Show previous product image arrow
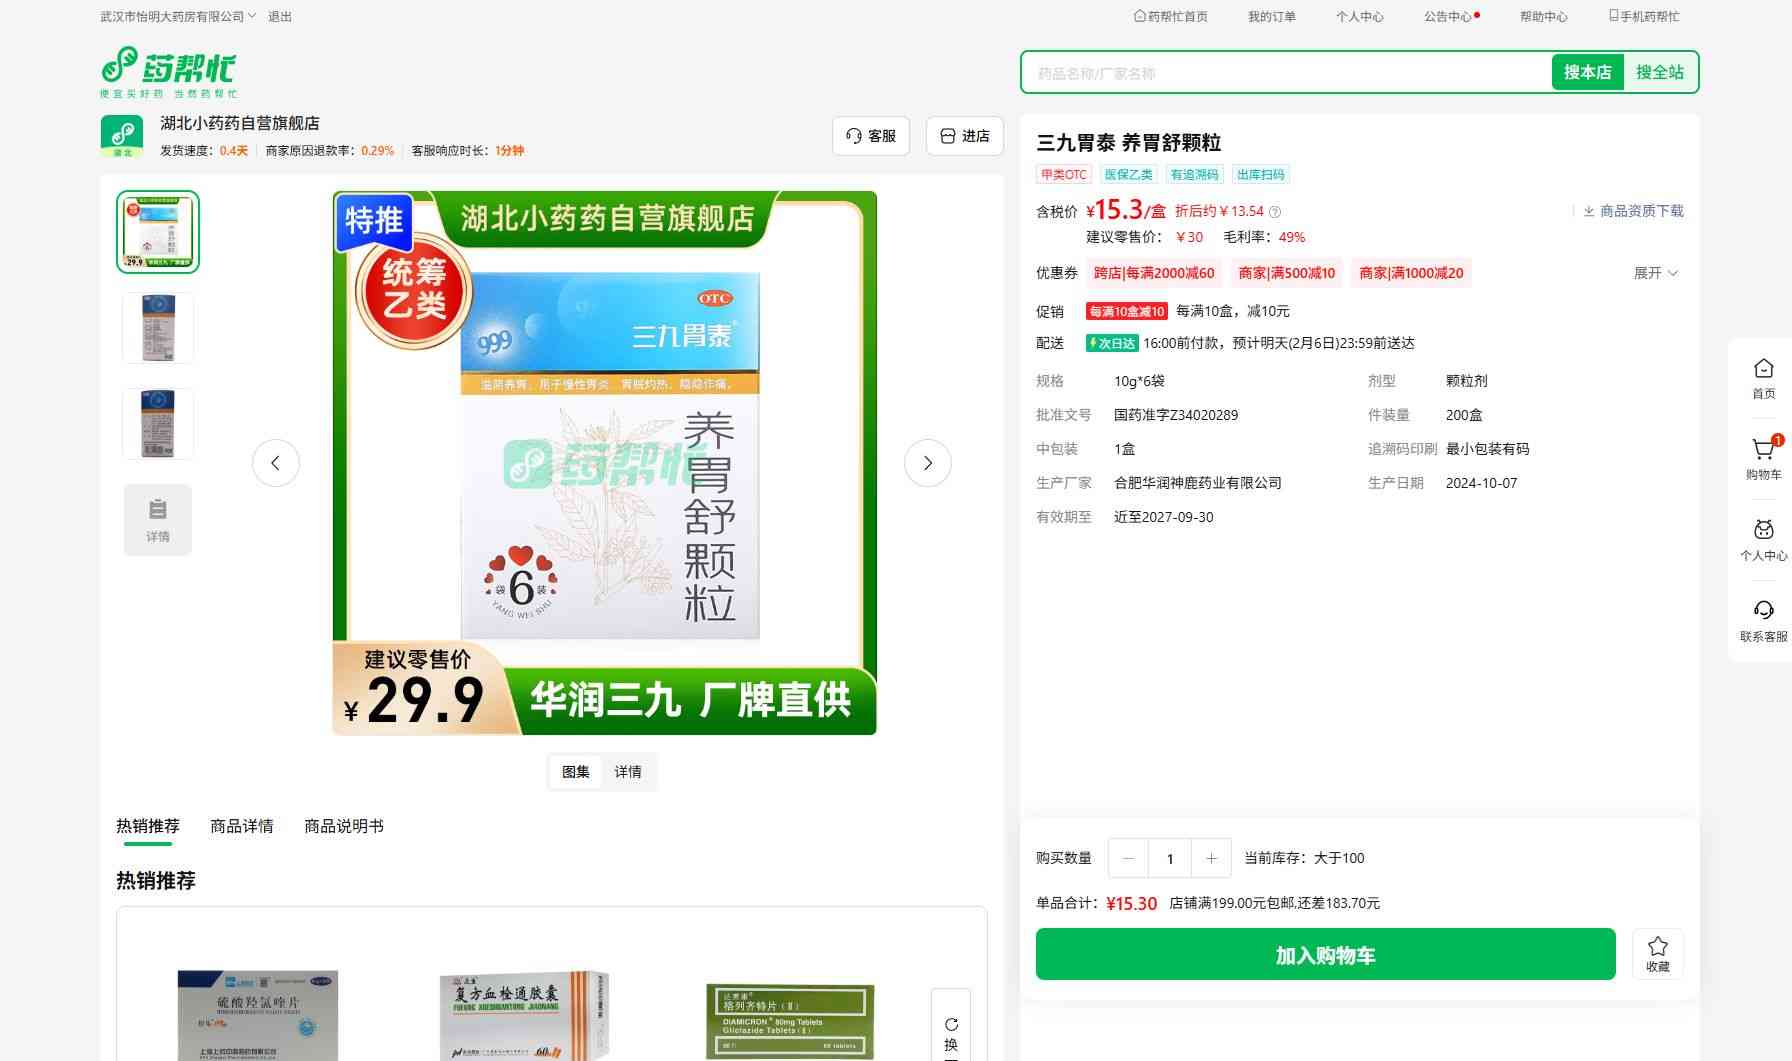Viewport: 1792px width, 1061px height. pos(276,463)
